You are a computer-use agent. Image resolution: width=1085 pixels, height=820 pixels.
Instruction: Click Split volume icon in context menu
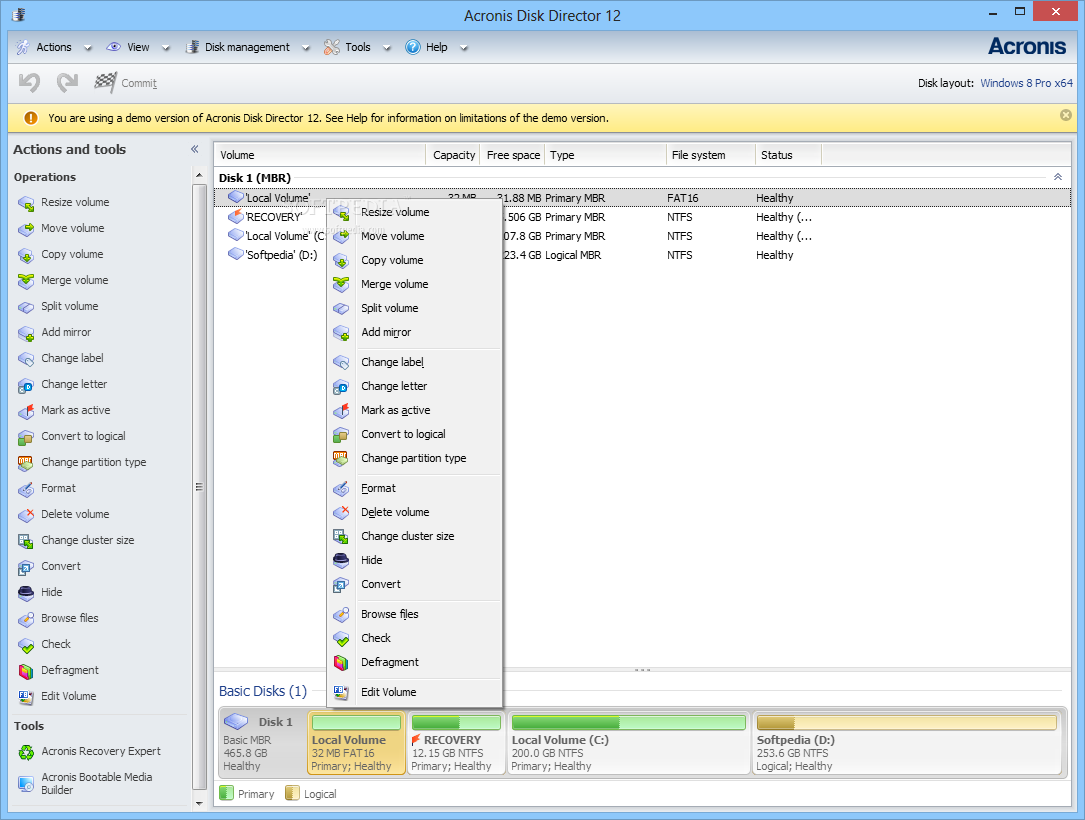[341, 309]
